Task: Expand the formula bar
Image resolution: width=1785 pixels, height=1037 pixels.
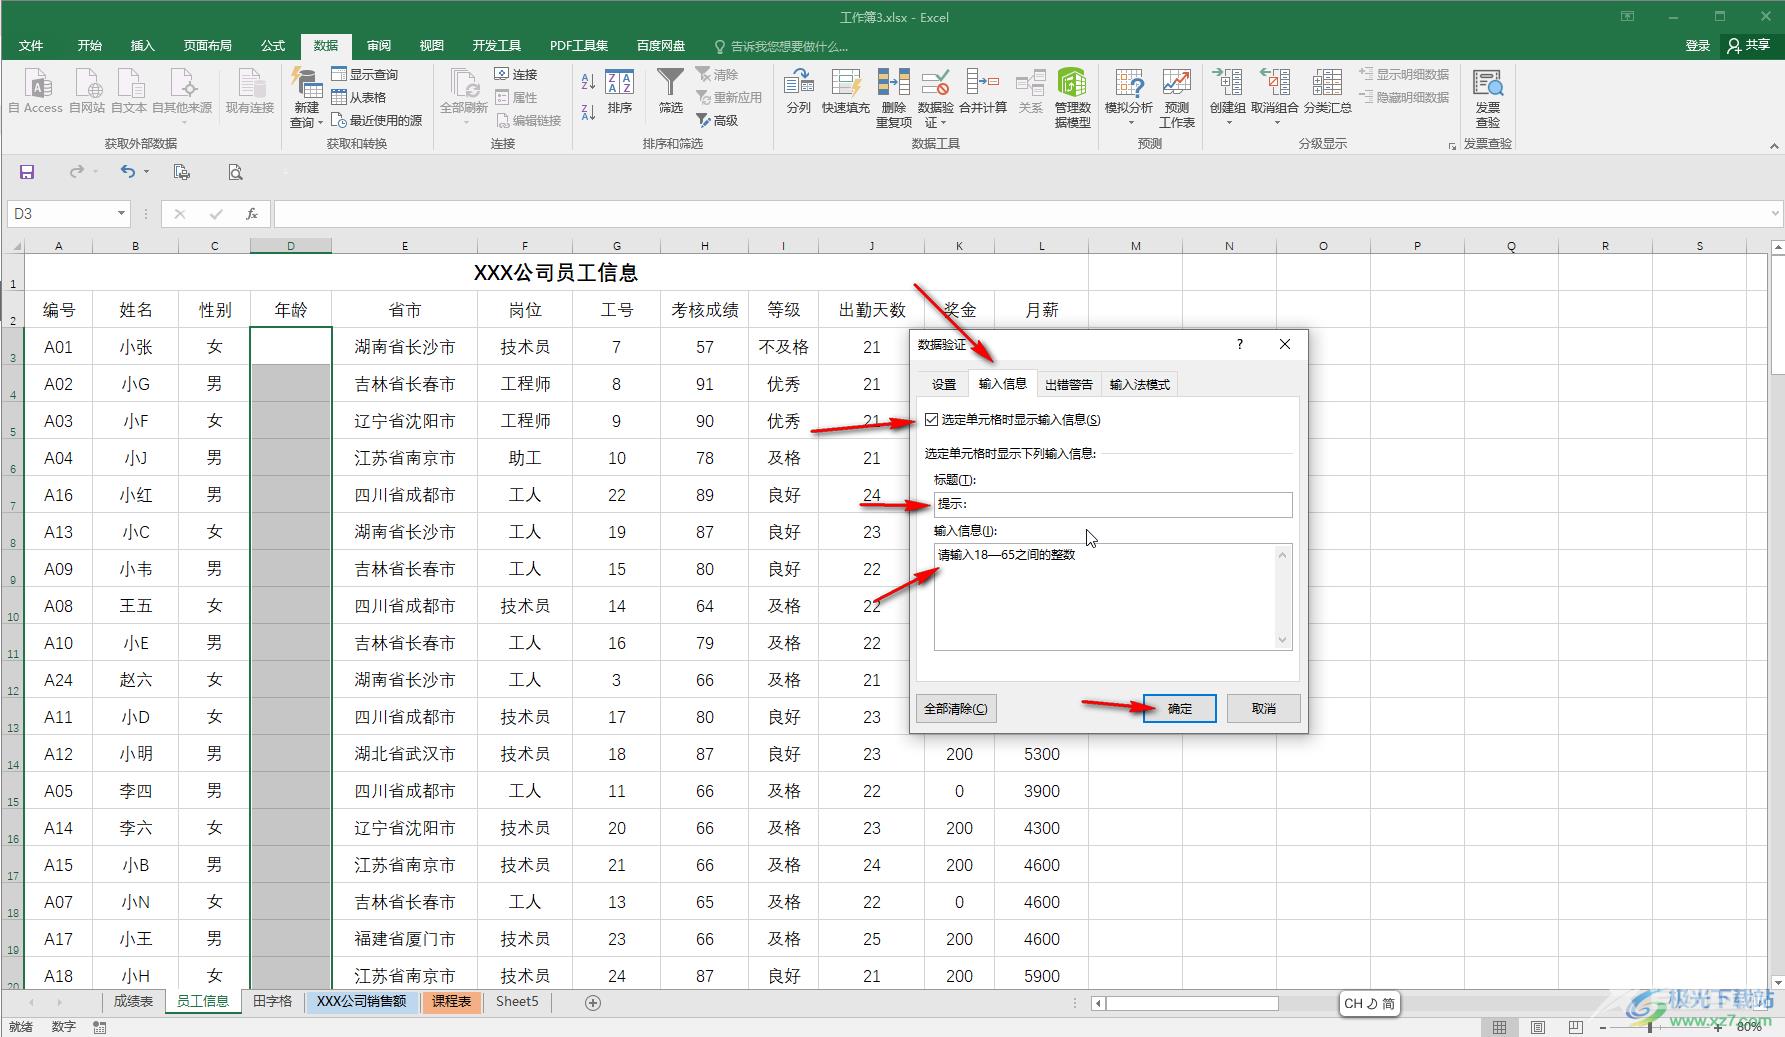Action: pos(1775,213)
